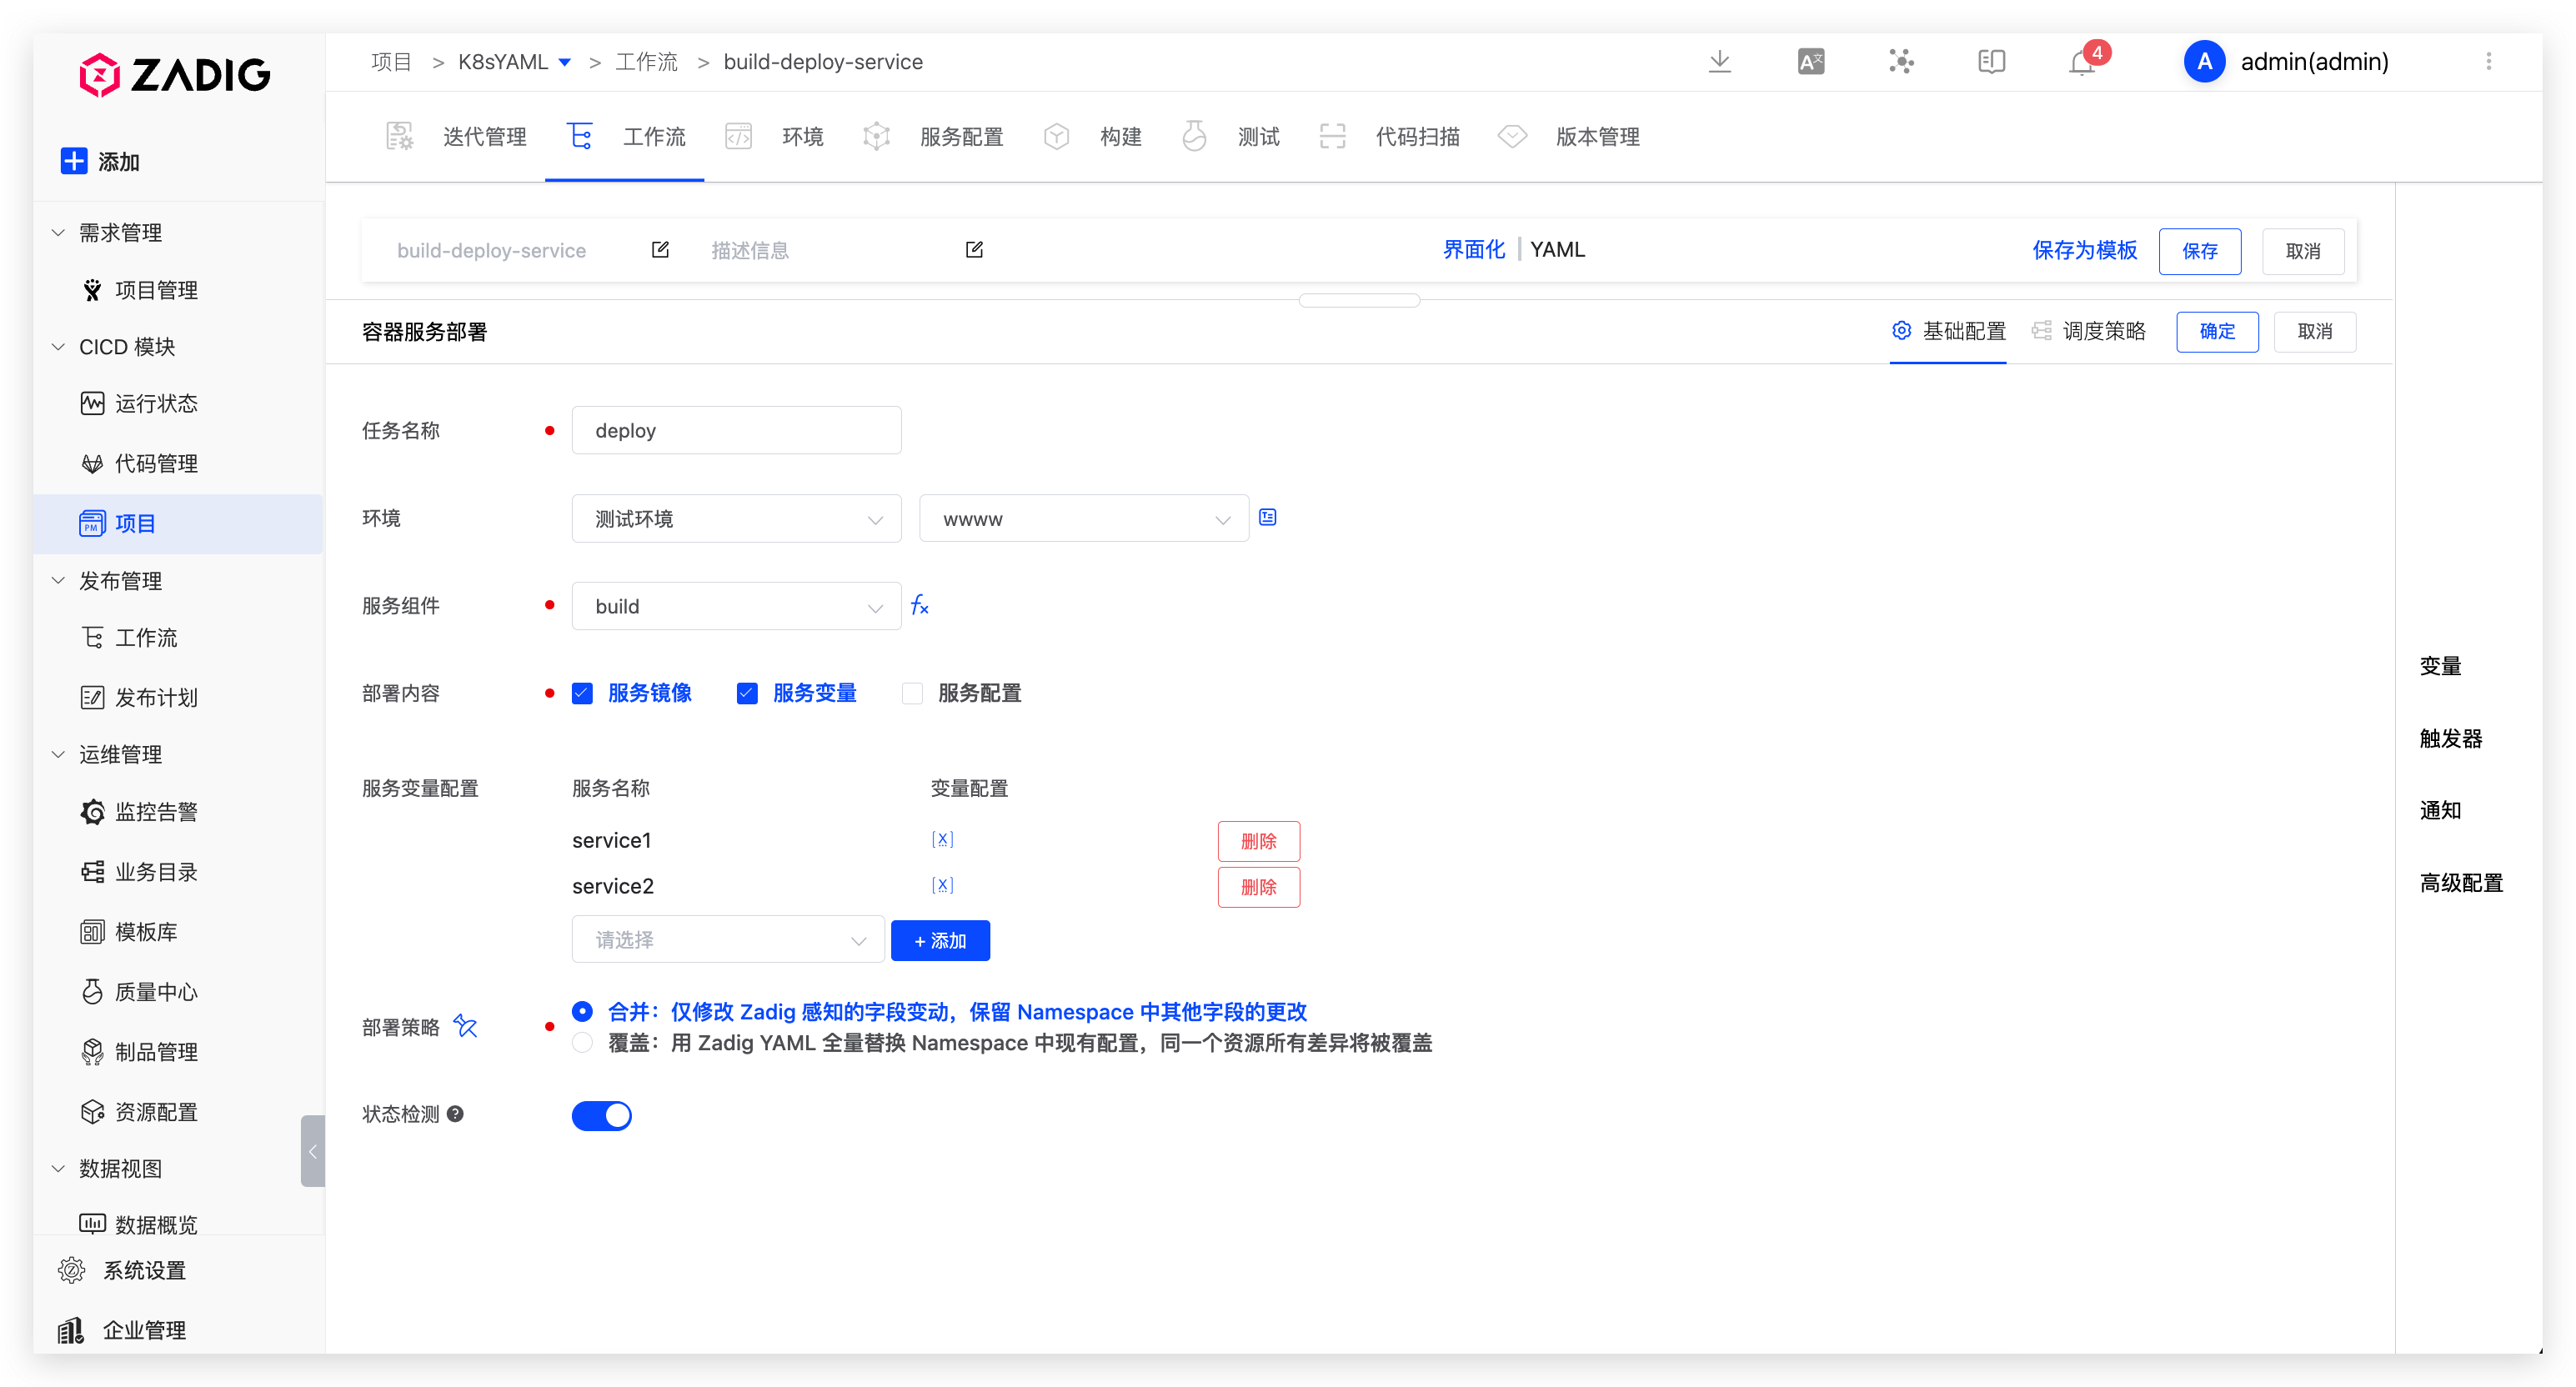This screenshot has width=2576, height=1387.
Task: Open the documentation book icon
Action: (1991, 62)
